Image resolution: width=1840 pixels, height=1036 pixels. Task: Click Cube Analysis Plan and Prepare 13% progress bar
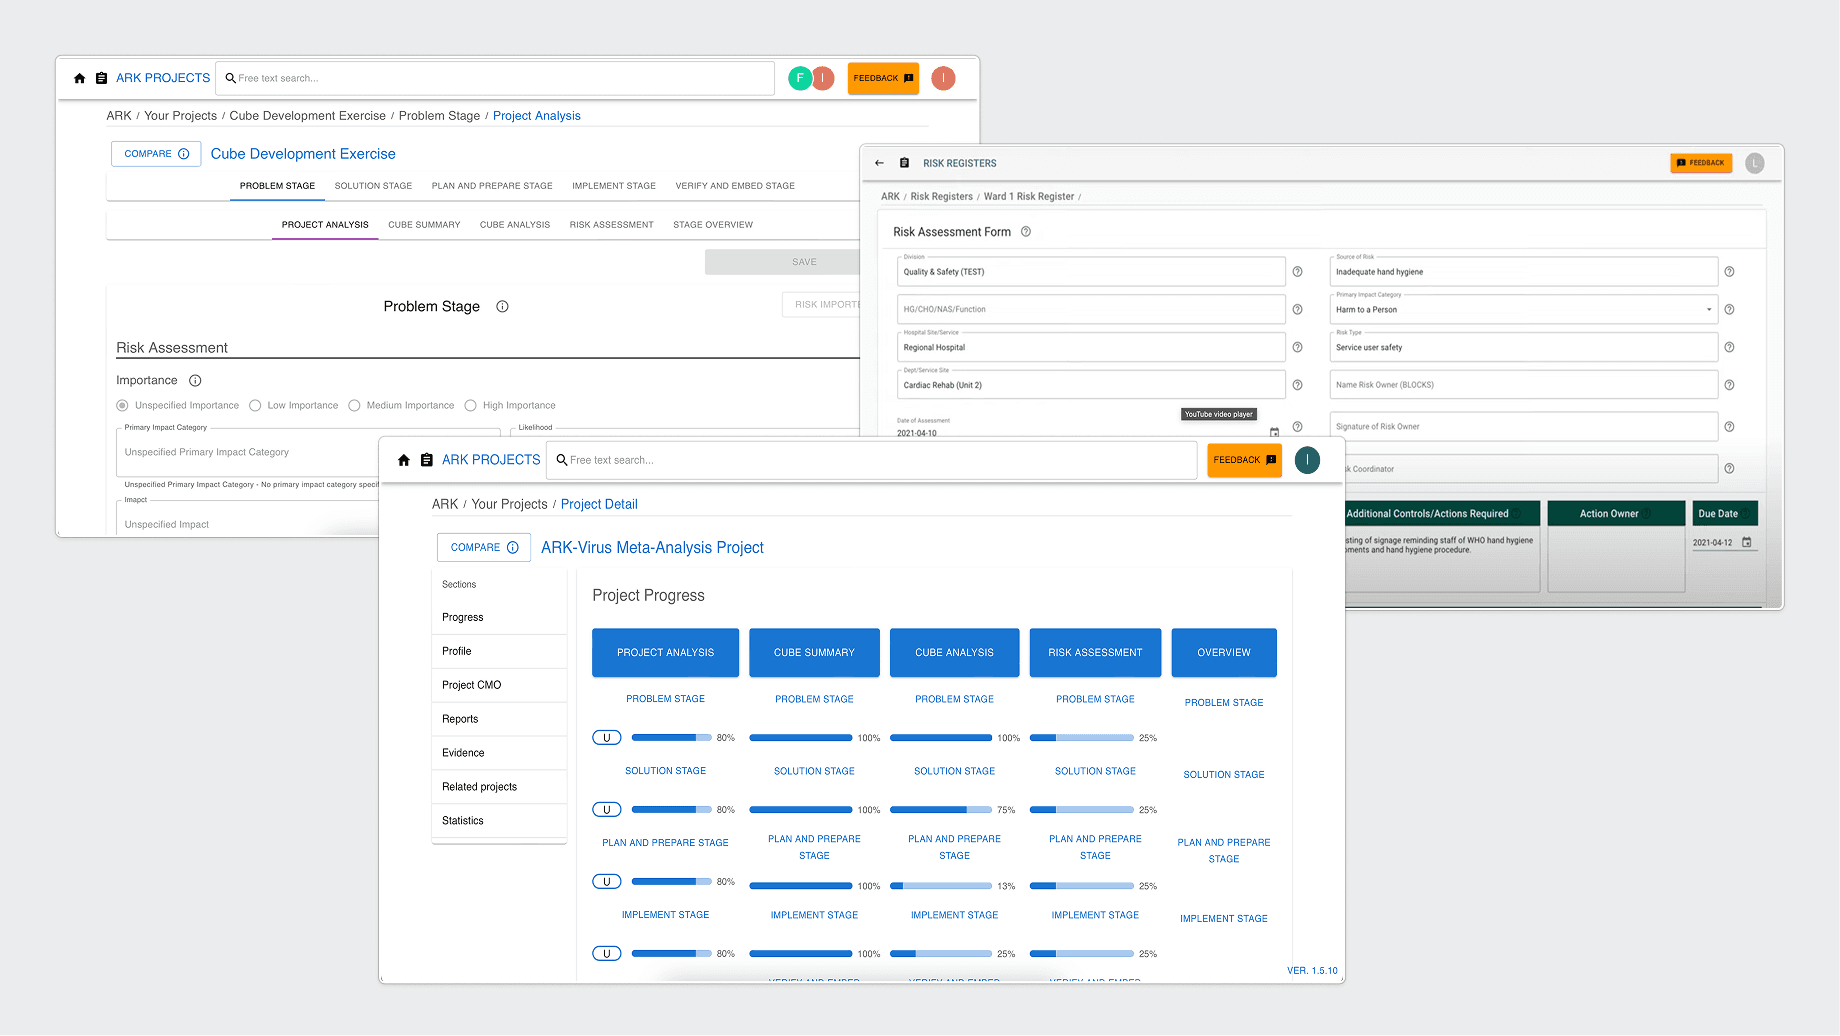pos(942,886)
